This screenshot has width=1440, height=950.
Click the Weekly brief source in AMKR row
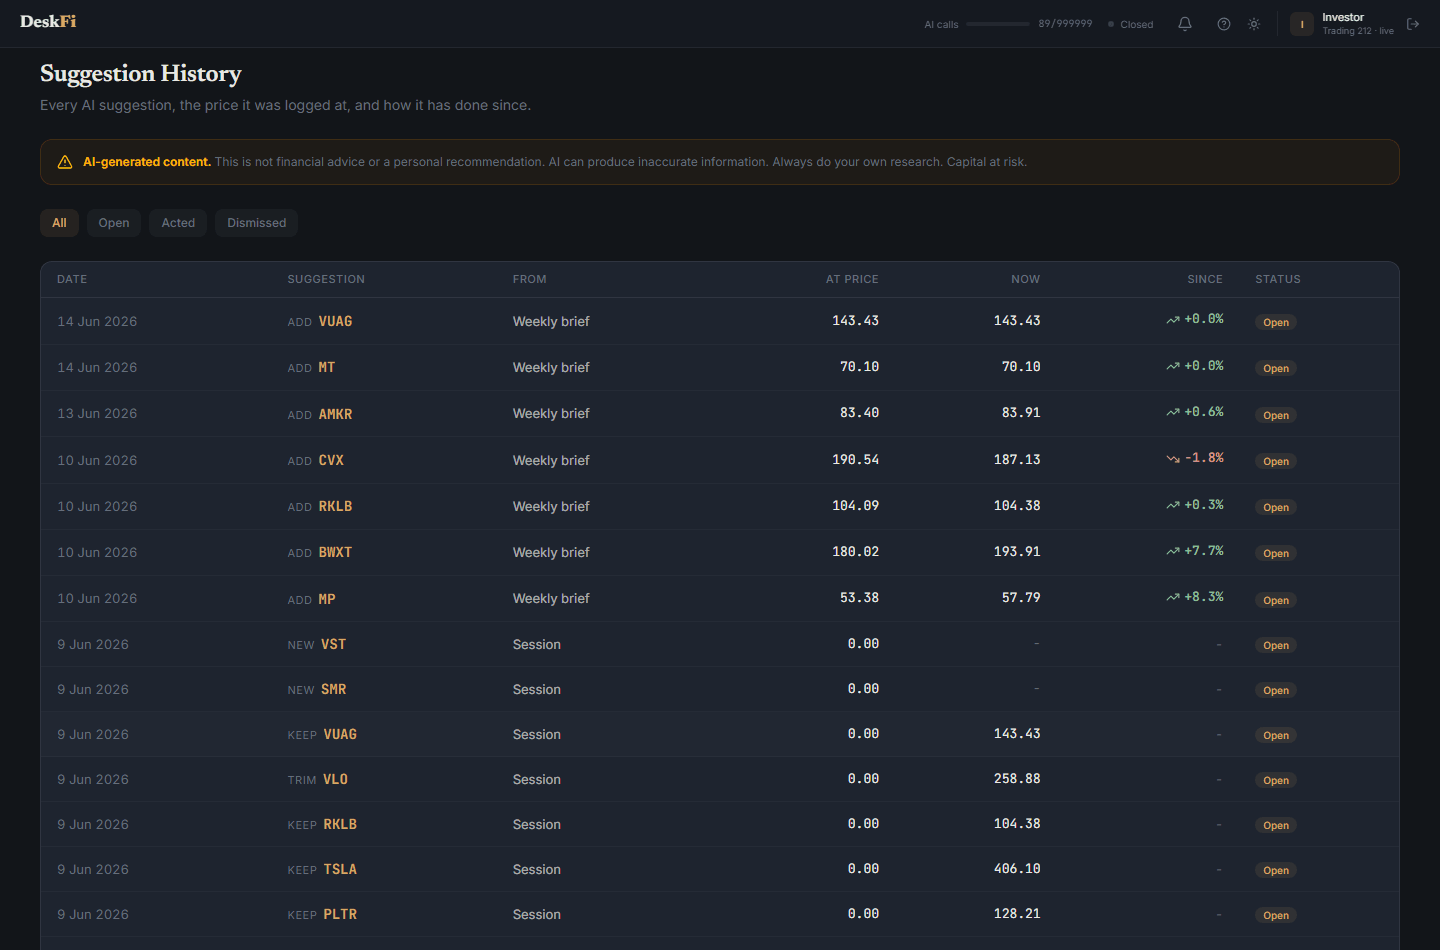(x=551, y=413)
